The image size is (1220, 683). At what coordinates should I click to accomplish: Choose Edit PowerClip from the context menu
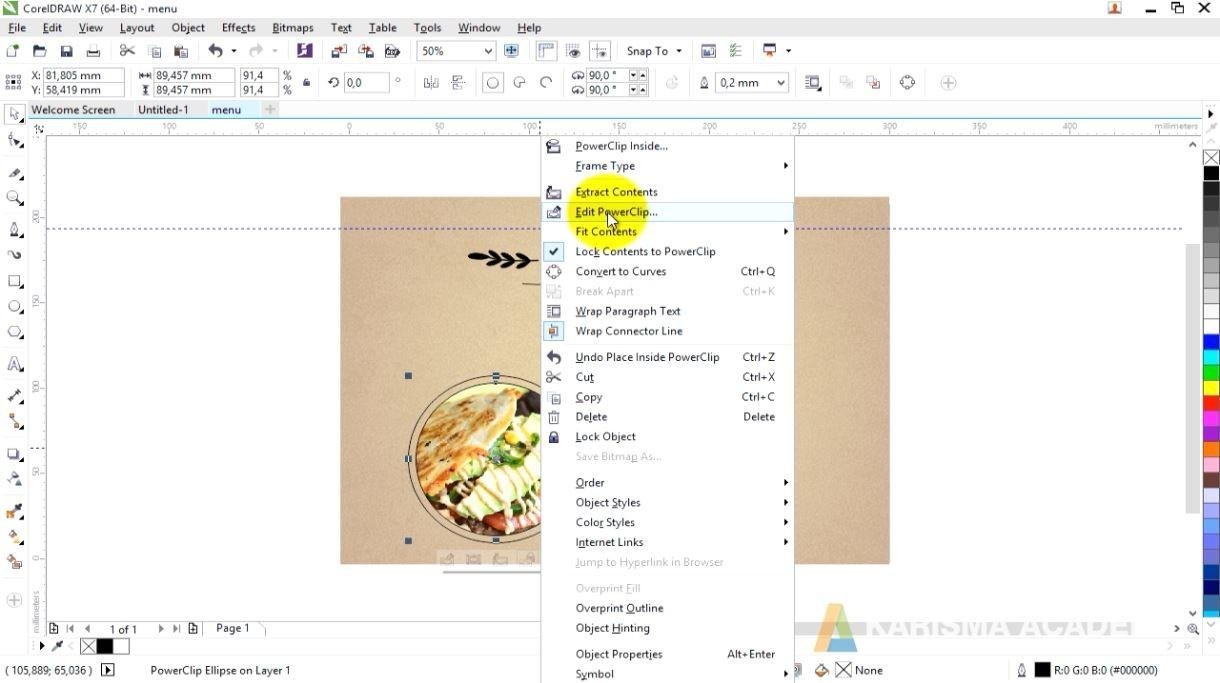616,212
